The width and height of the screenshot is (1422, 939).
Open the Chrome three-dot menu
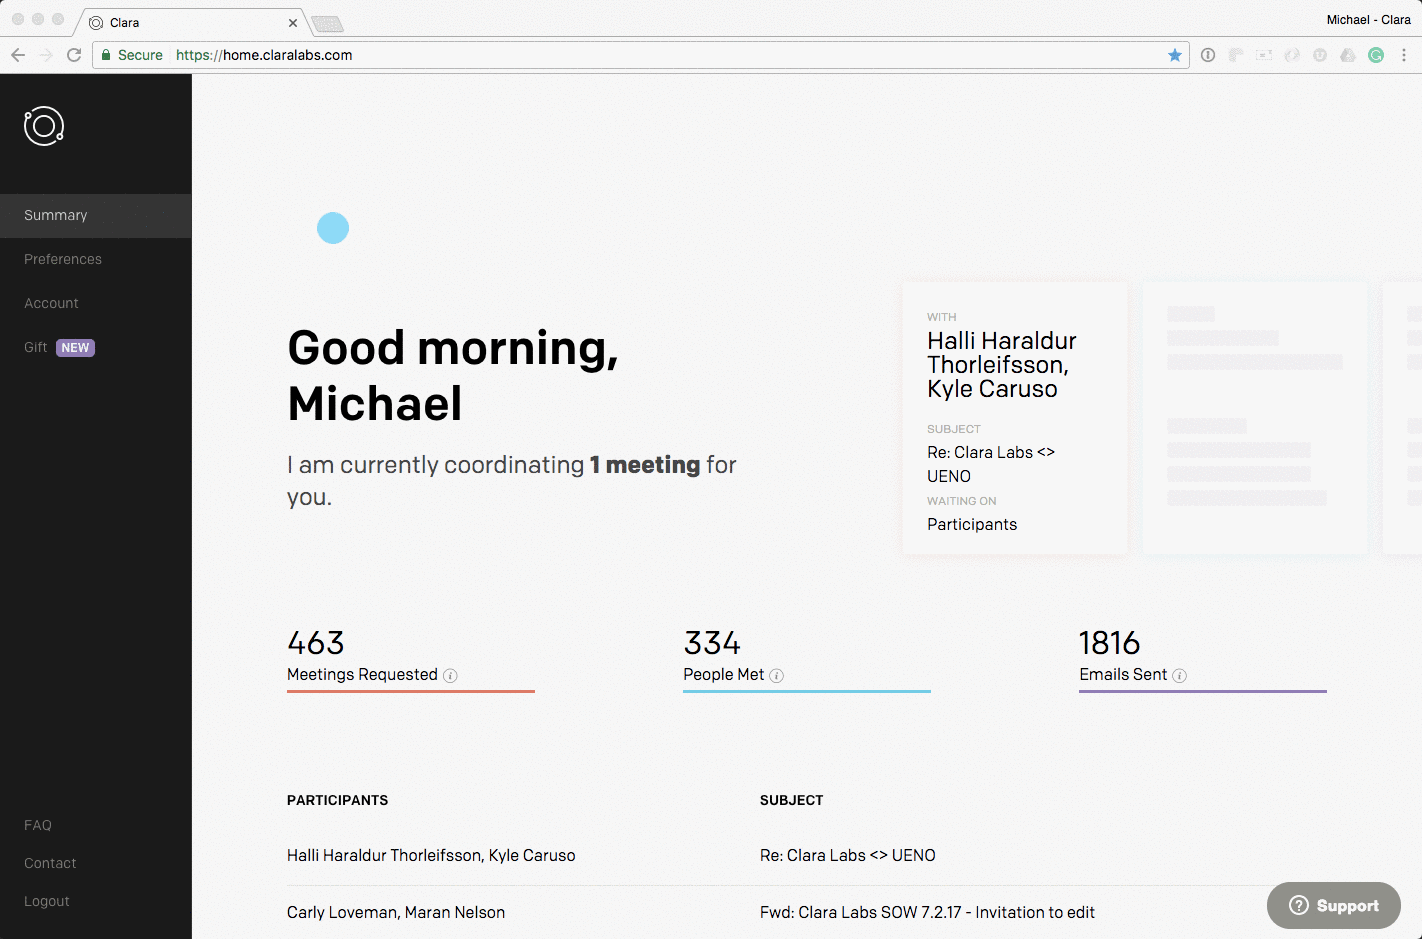1404,55
